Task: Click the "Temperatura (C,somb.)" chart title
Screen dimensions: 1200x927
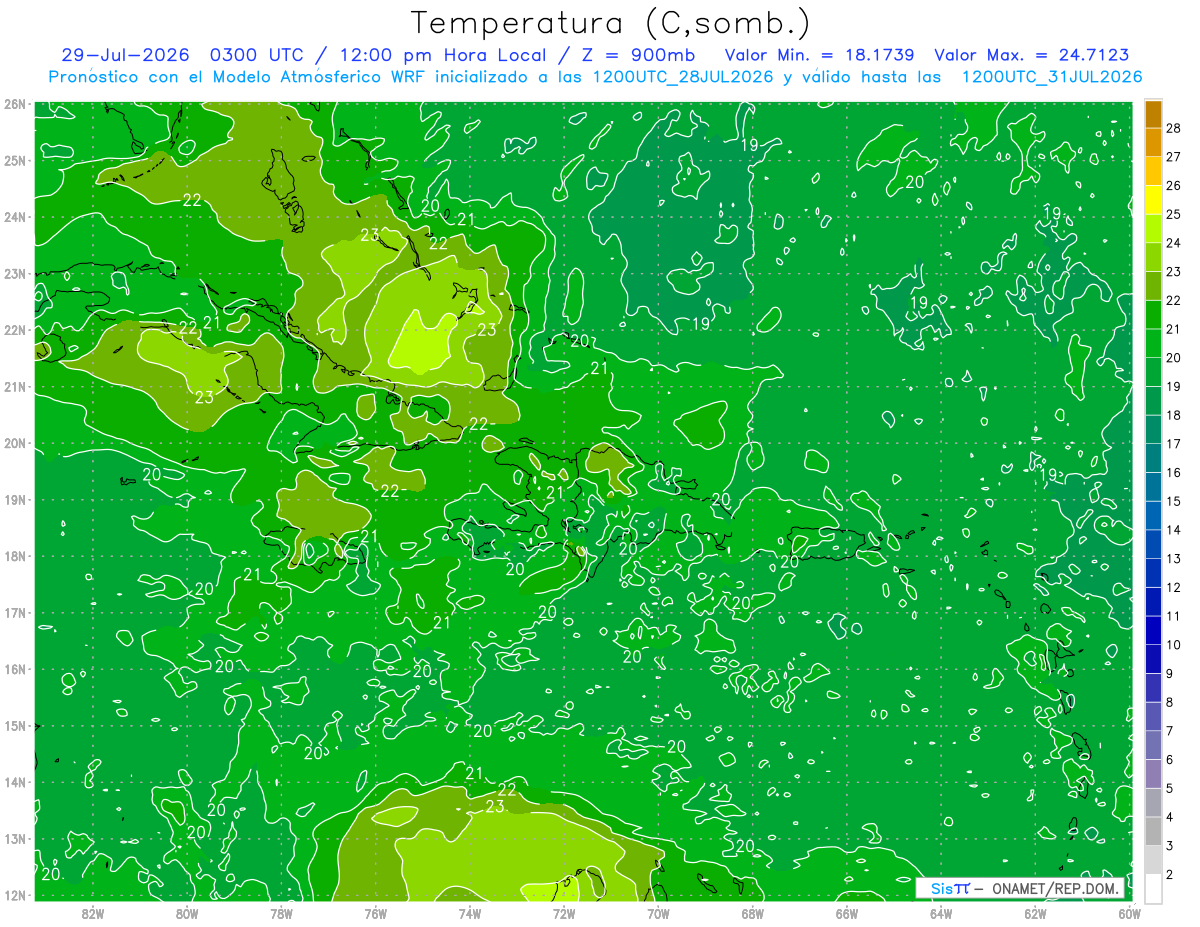Action: [x=611, y=24]
